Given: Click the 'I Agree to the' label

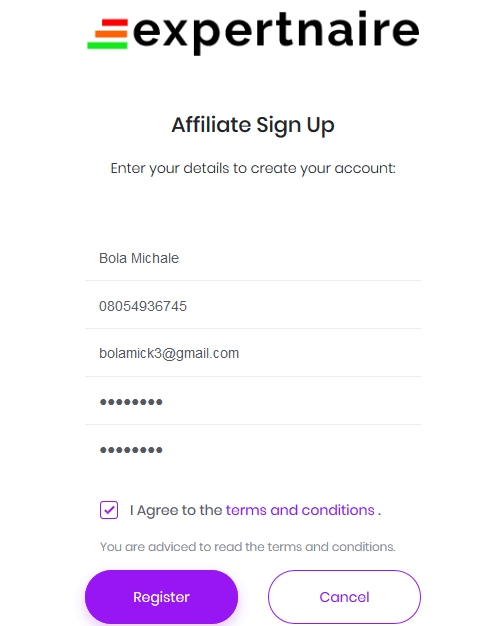Looking at the screenshot, I should pyautogui.click(x=176, y=510).
